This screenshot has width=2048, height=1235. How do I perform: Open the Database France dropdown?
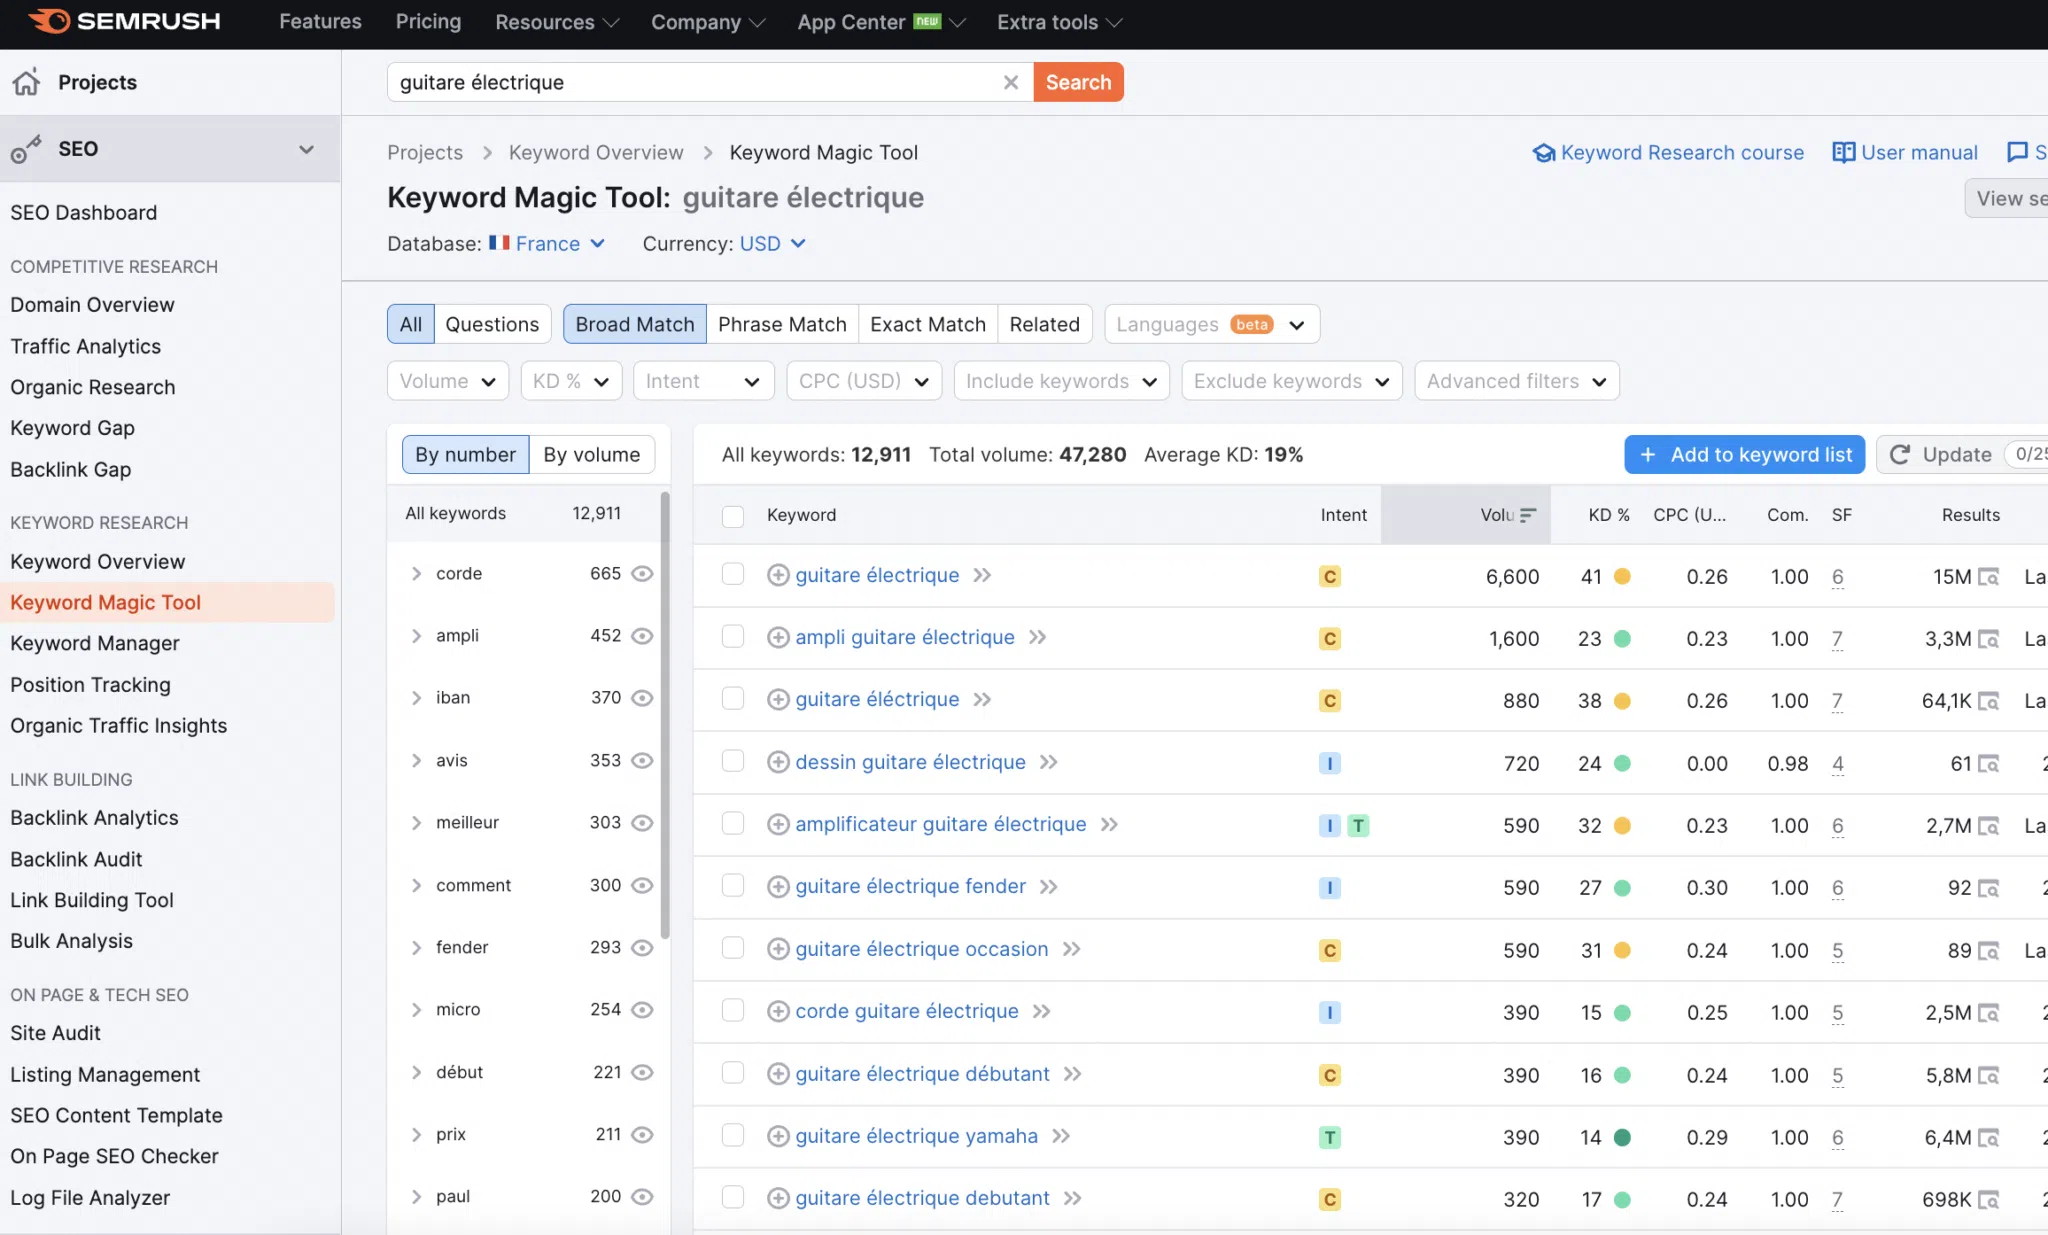click(x=547, y=244)
